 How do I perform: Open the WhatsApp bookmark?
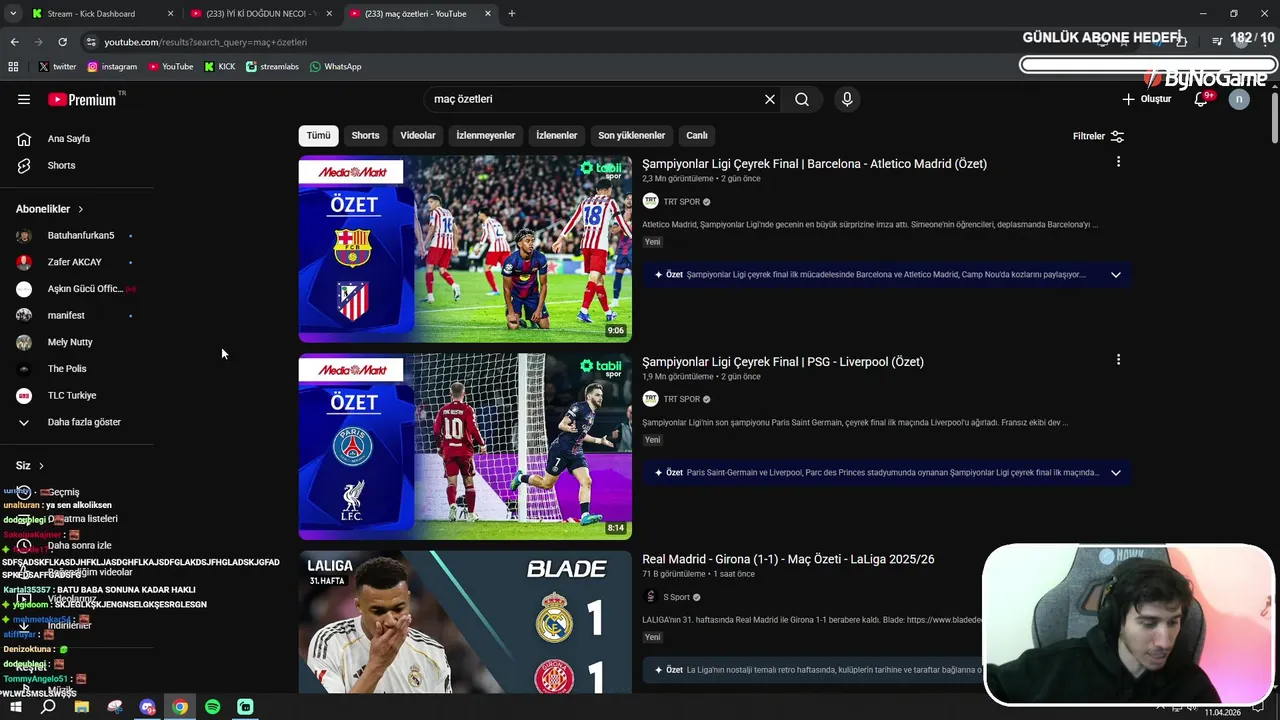coord(335,67)
